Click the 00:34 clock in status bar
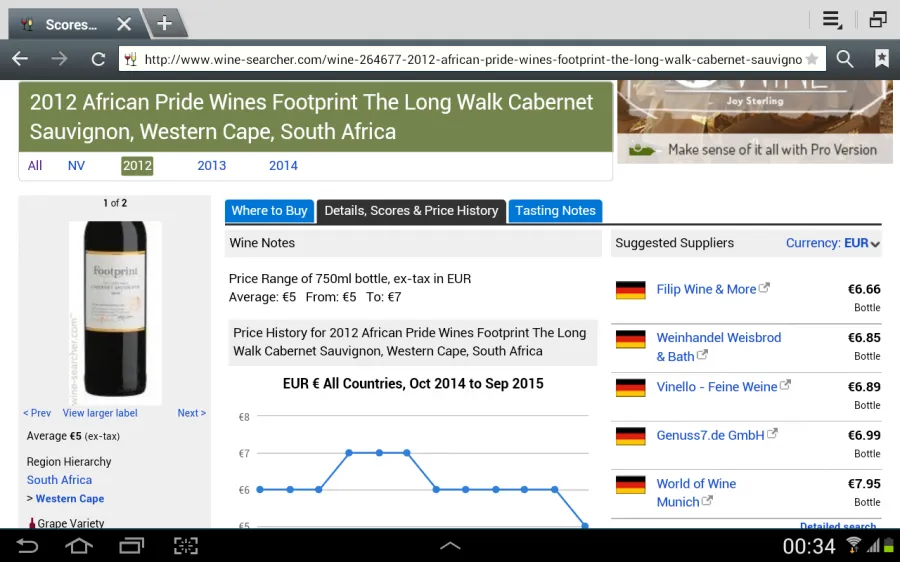 pyautogui.click(x=809, y=546)
